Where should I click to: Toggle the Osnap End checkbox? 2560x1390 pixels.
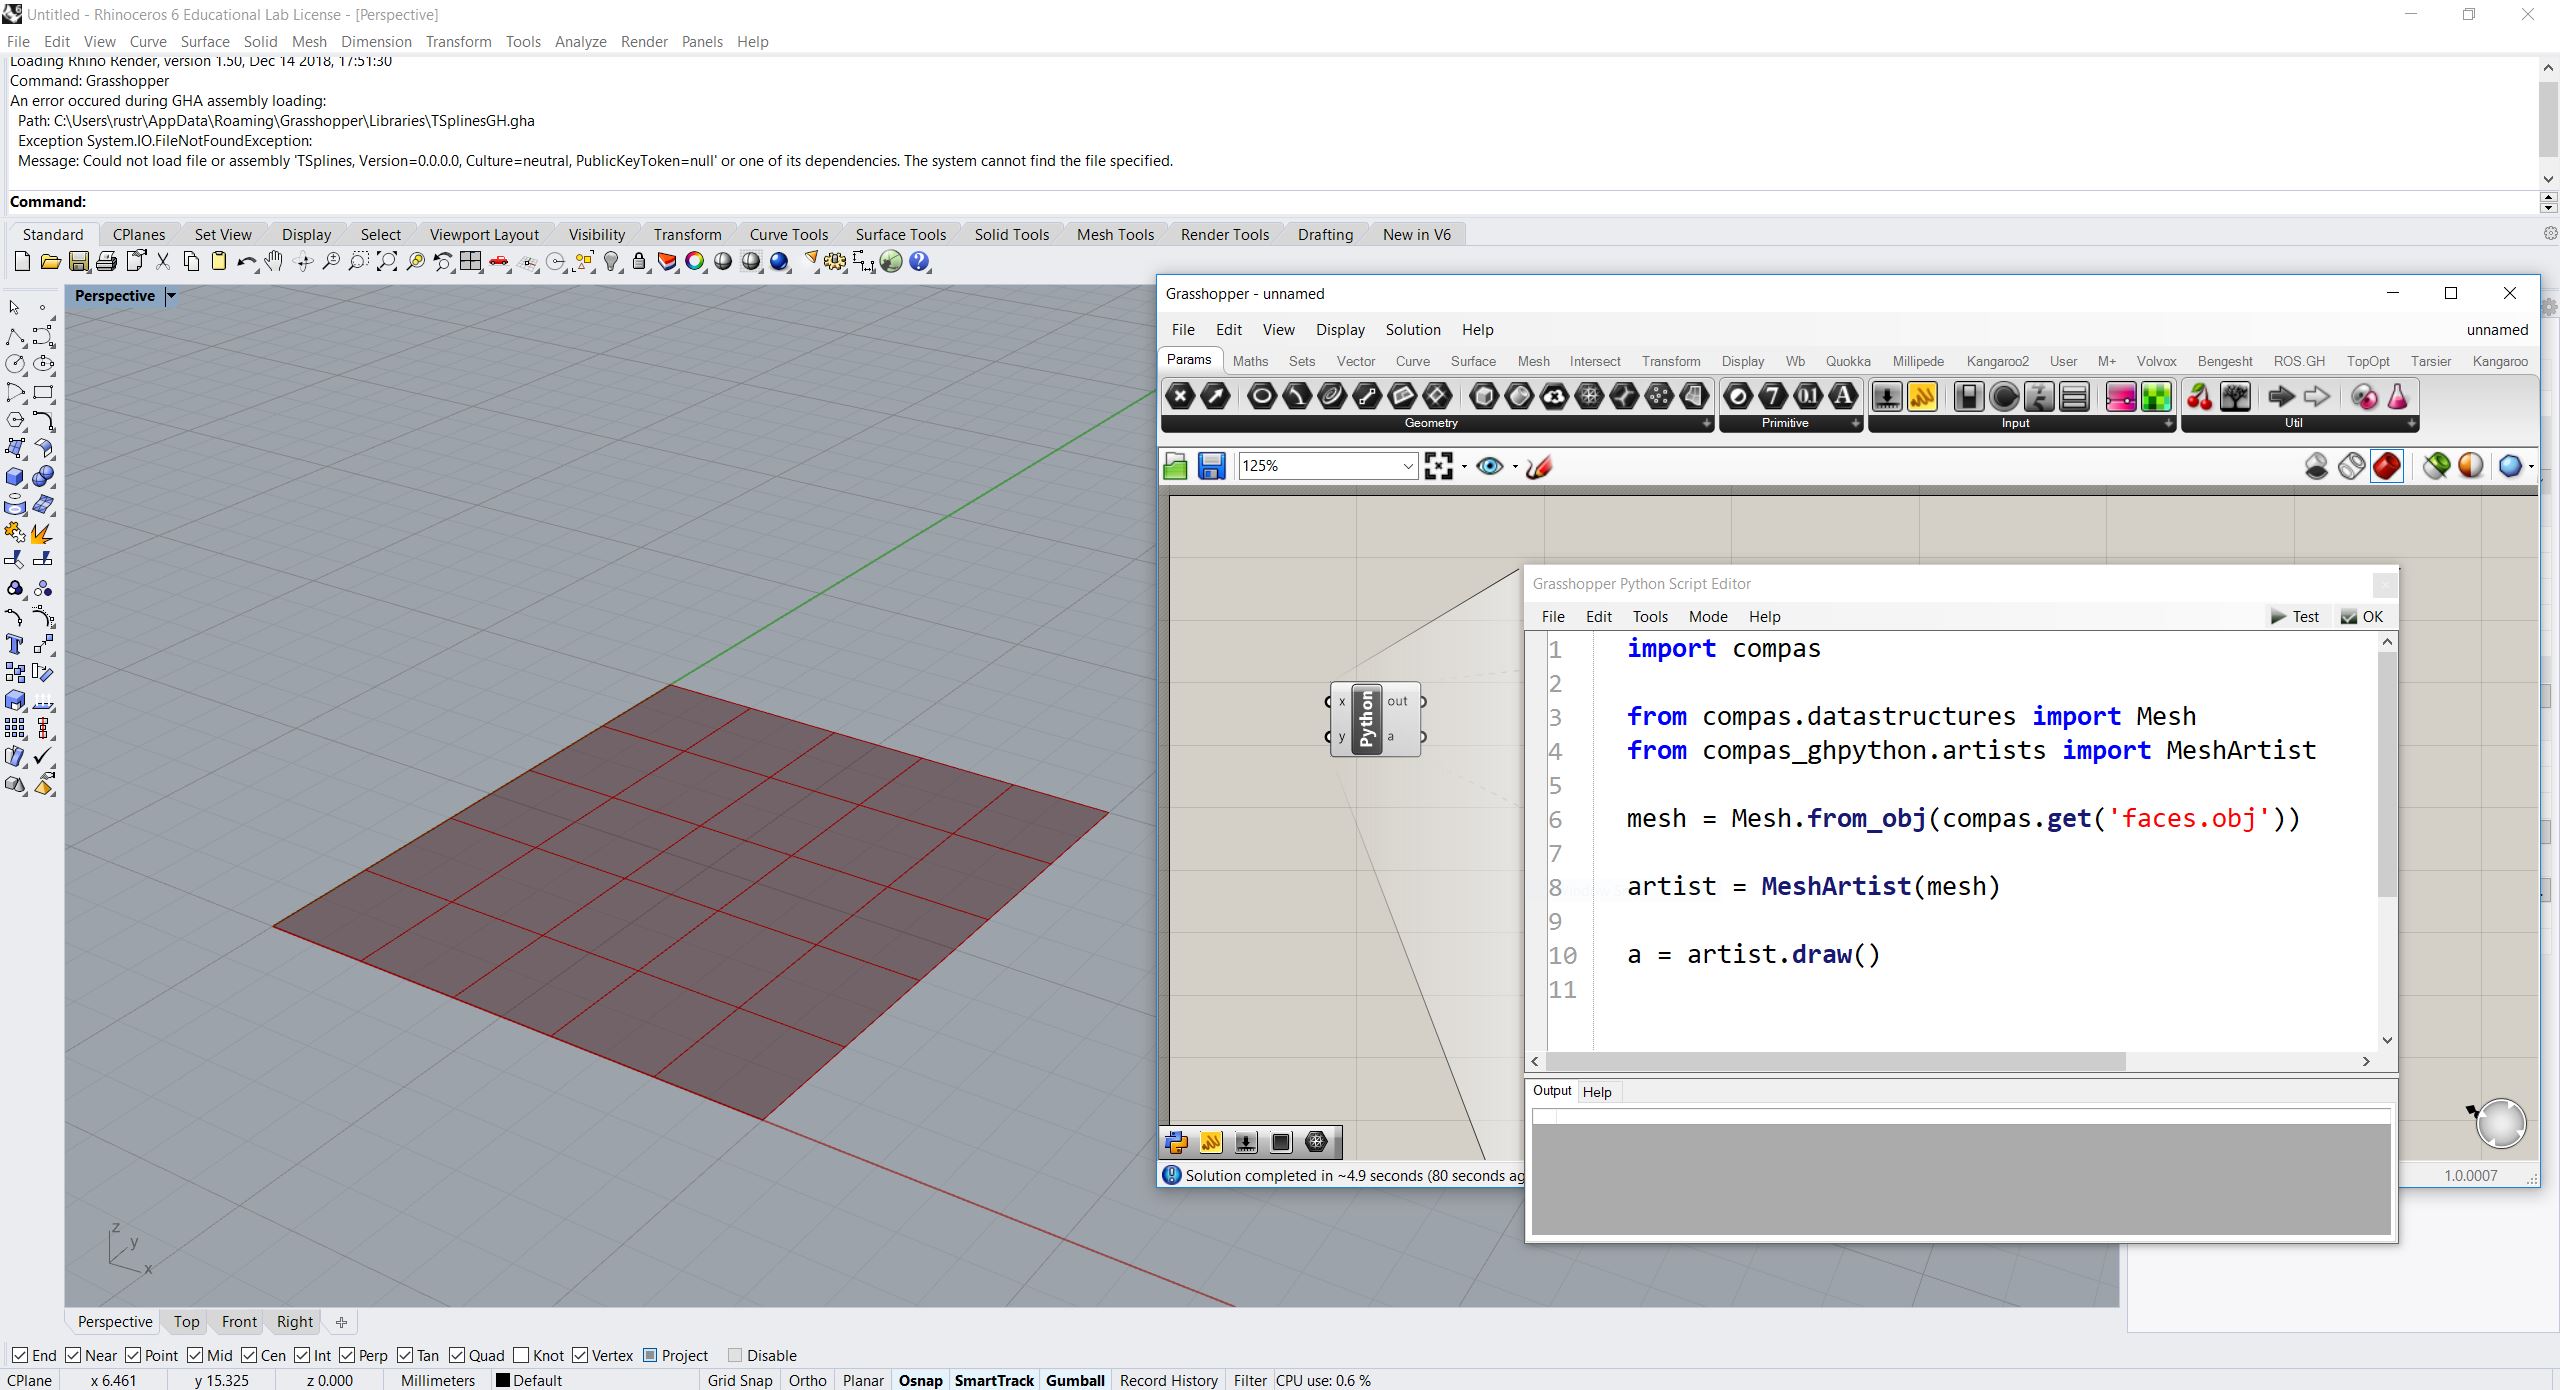[22, 1356]
